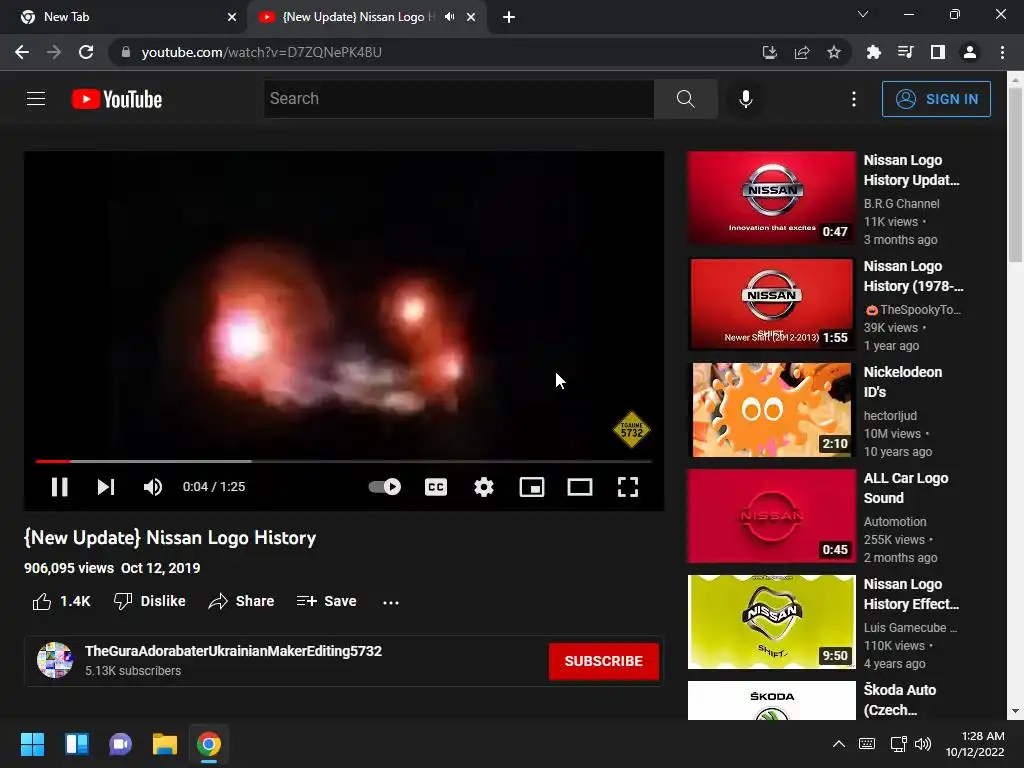Image resolution: width=1024 pixels, height=768 pixels.
Task: Click the search magnifier button
Action: coord(686,99)
